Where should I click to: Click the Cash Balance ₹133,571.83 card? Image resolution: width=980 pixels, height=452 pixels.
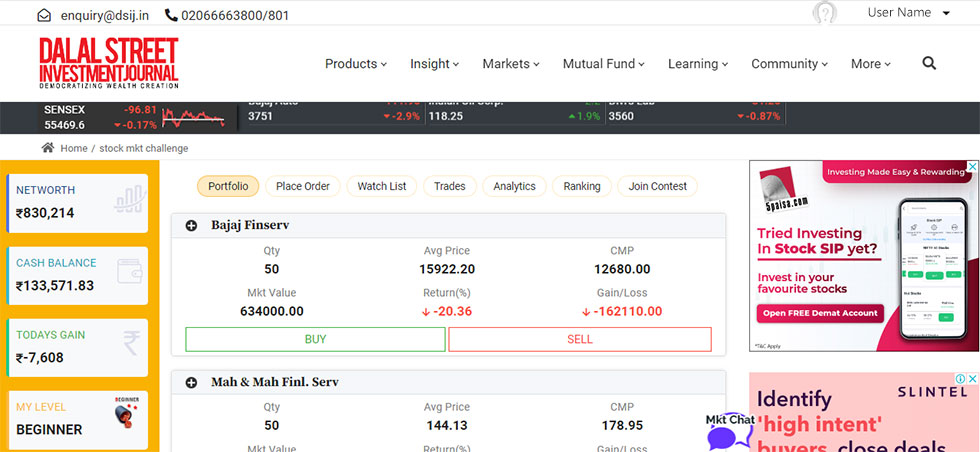(x=77, y=276)
